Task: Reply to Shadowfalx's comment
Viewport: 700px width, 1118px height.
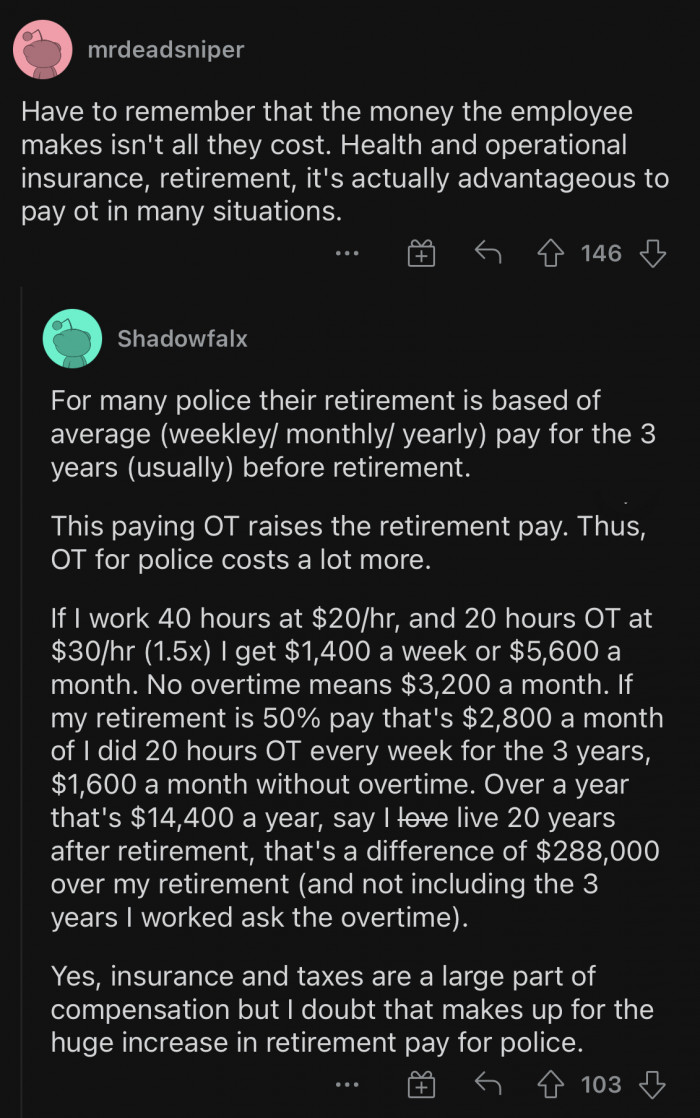Action: [487, 1084]
